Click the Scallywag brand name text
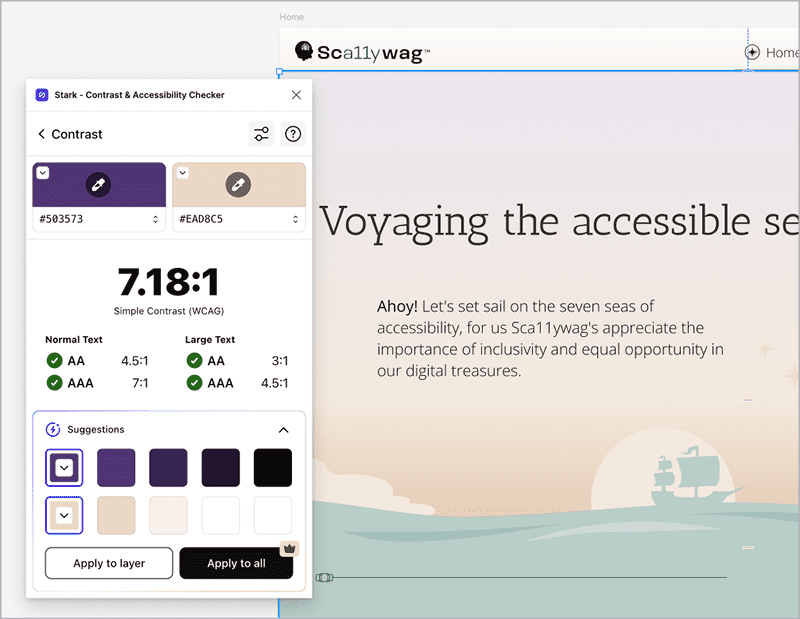Viewport: 800px width, 619px height. pyautogui.click(x=373, y=53)
